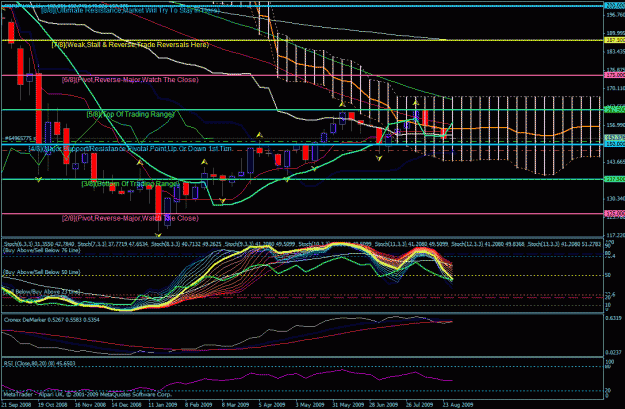Viewport: 625px width, 409px height.
Task: Click the 5 Apr 2009 date label
Action: [x=272, y=405]
